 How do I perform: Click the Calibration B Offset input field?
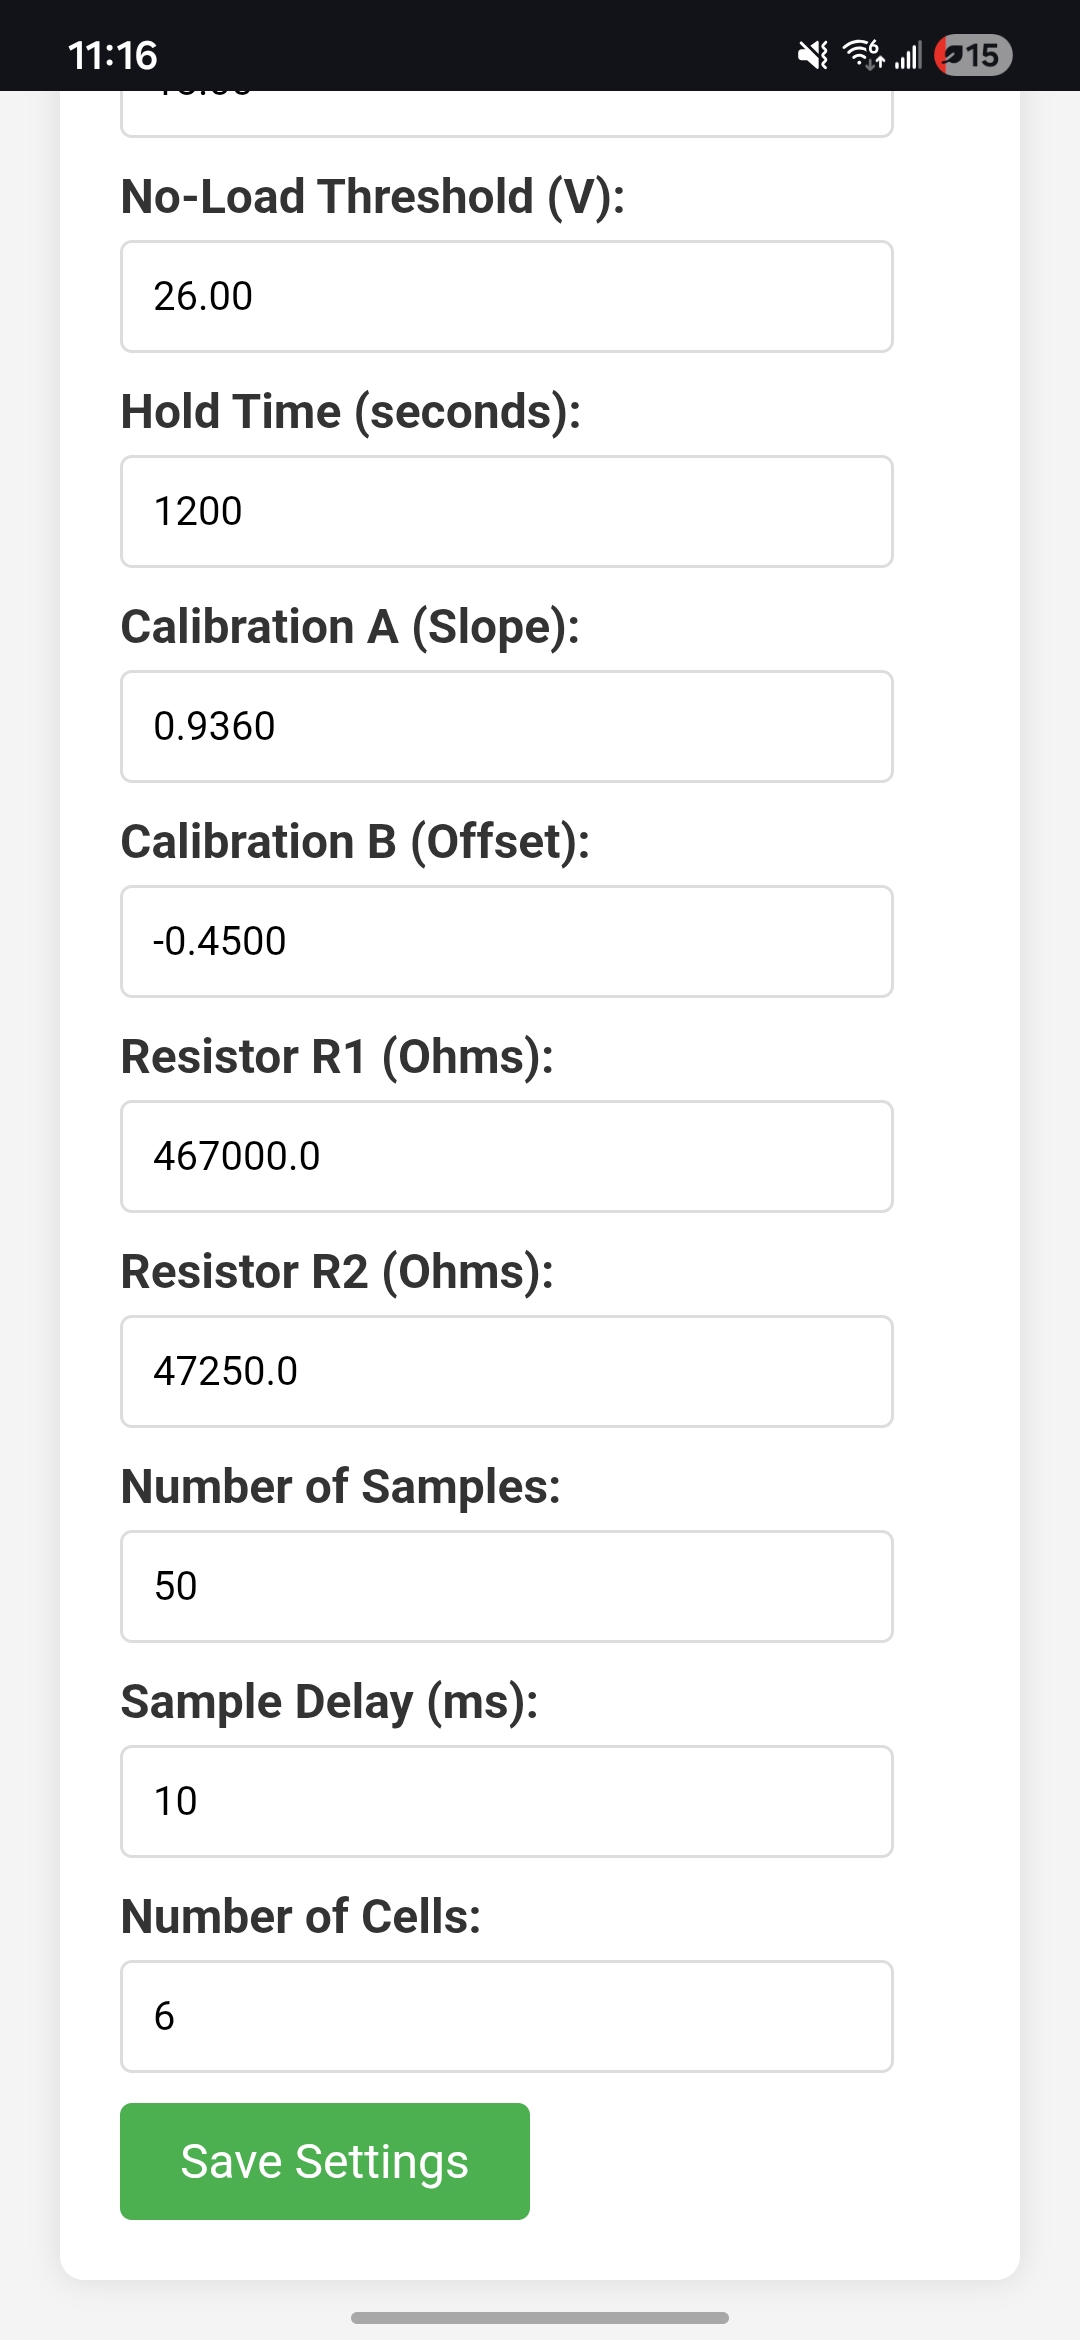pyautogui.click(x=506, y=941)
